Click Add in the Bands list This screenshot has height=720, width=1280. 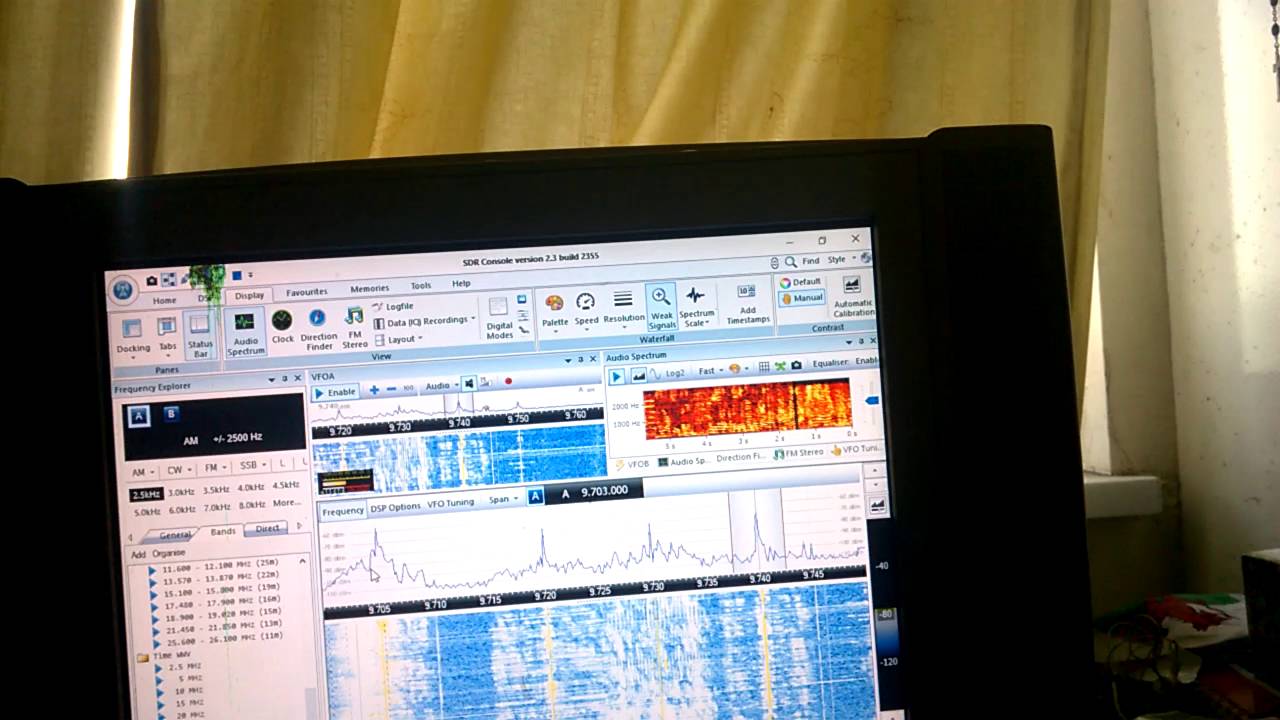pyautogui.click(x=138, y=554)
